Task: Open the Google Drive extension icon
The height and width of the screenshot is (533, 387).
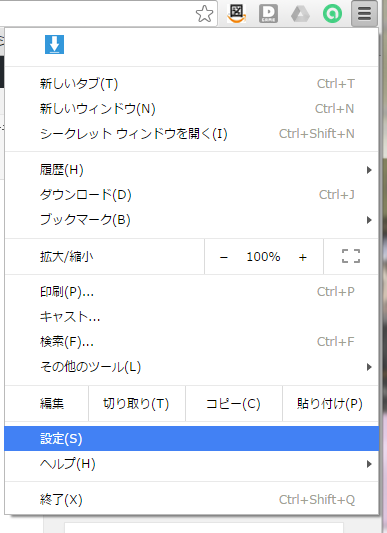Action: point(300,14)
